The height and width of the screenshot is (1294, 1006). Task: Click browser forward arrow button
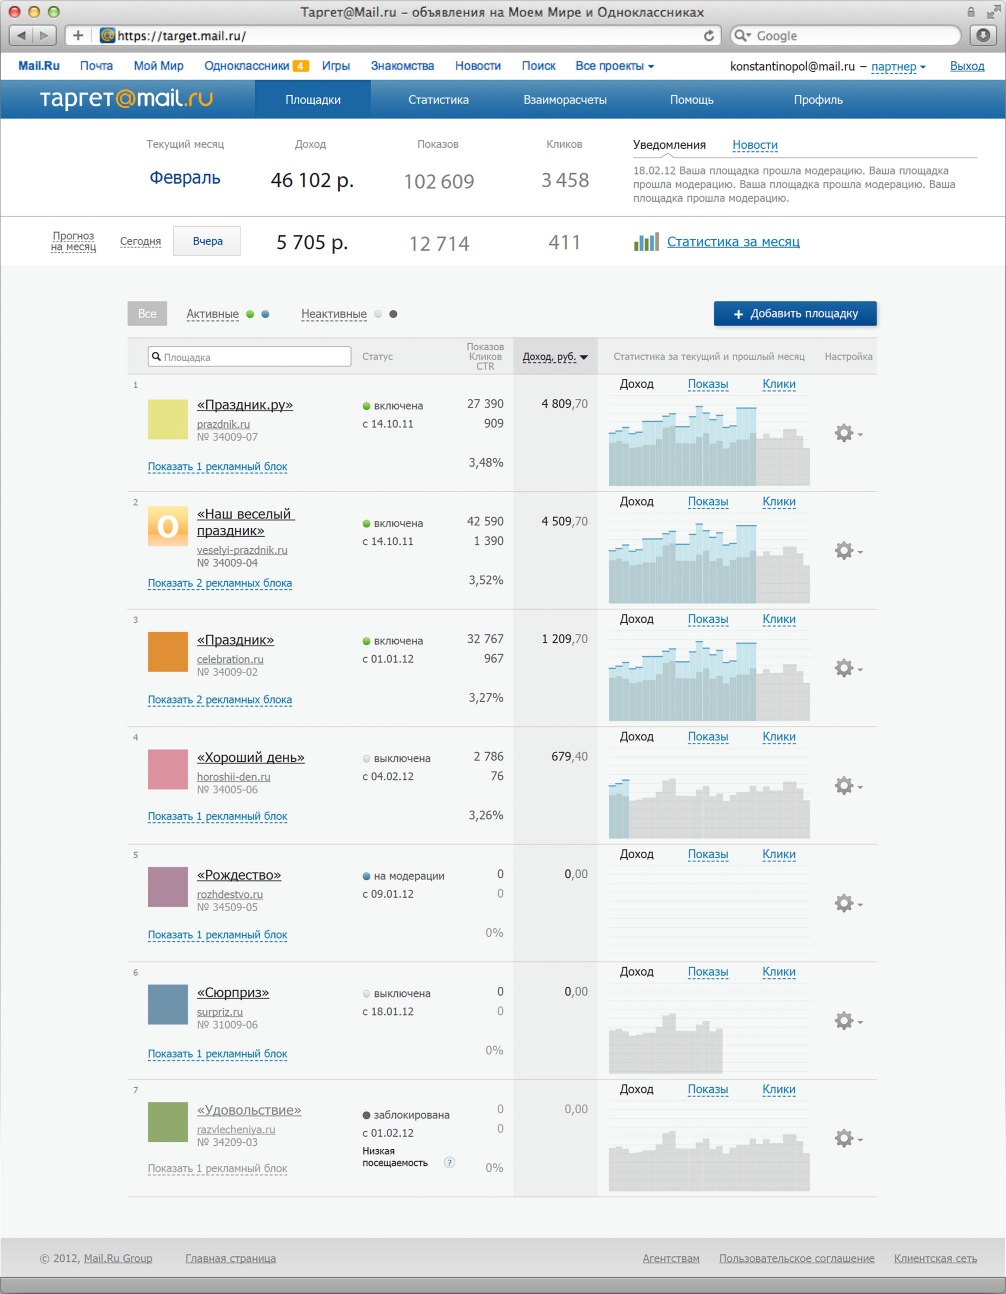pos(45,35)
